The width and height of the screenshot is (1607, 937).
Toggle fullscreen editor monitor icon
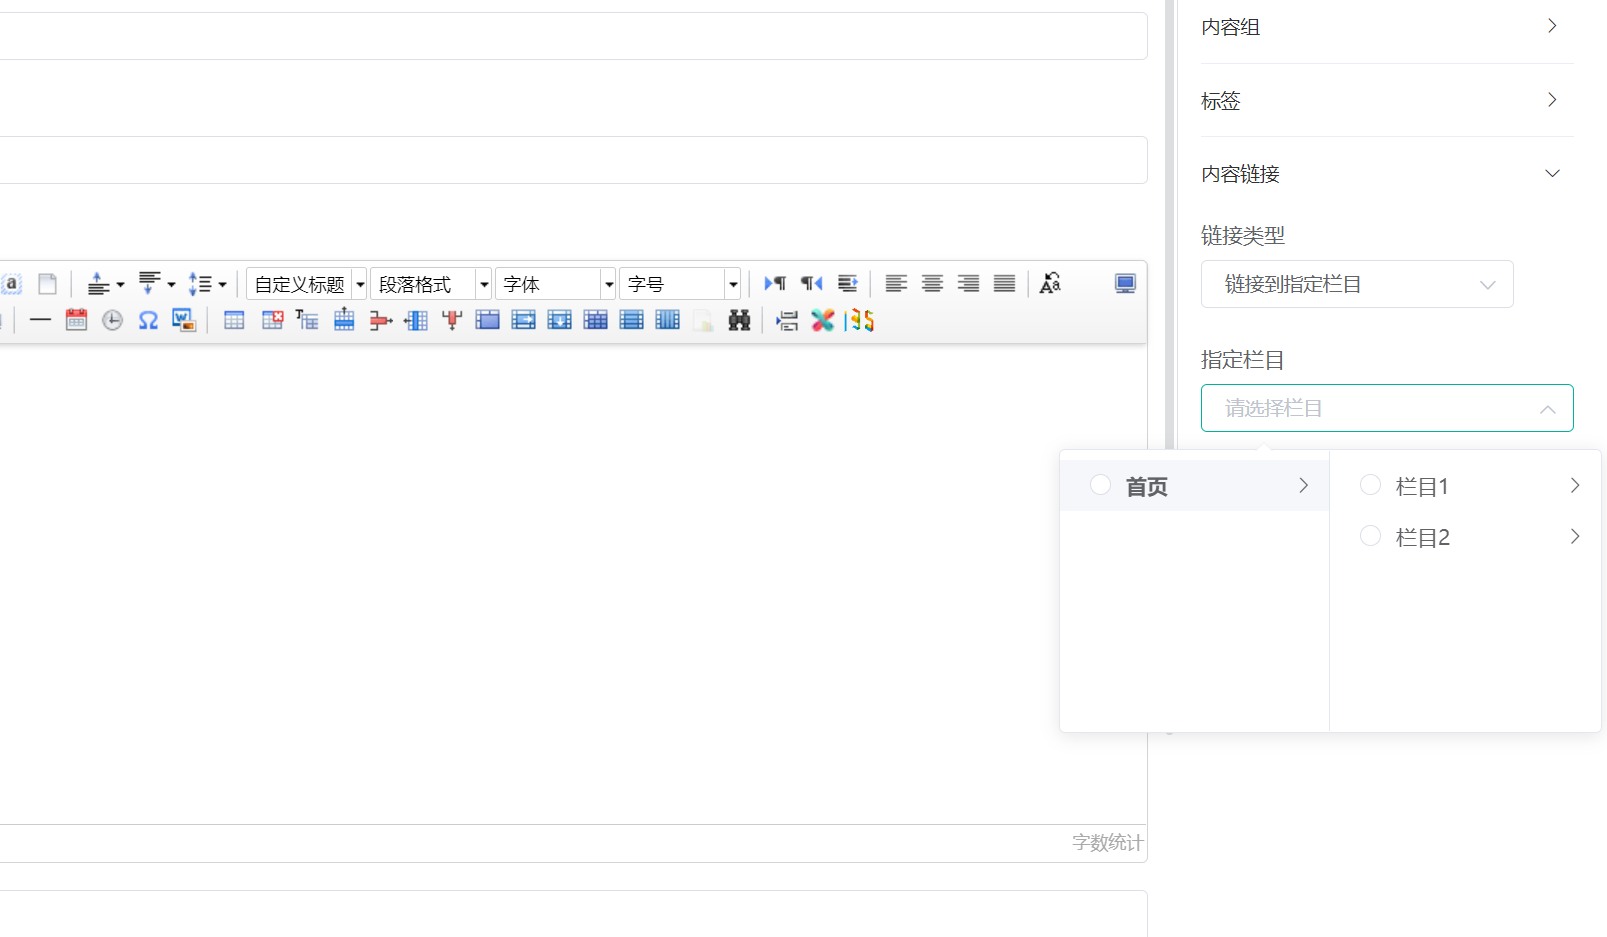point(1125,284)
